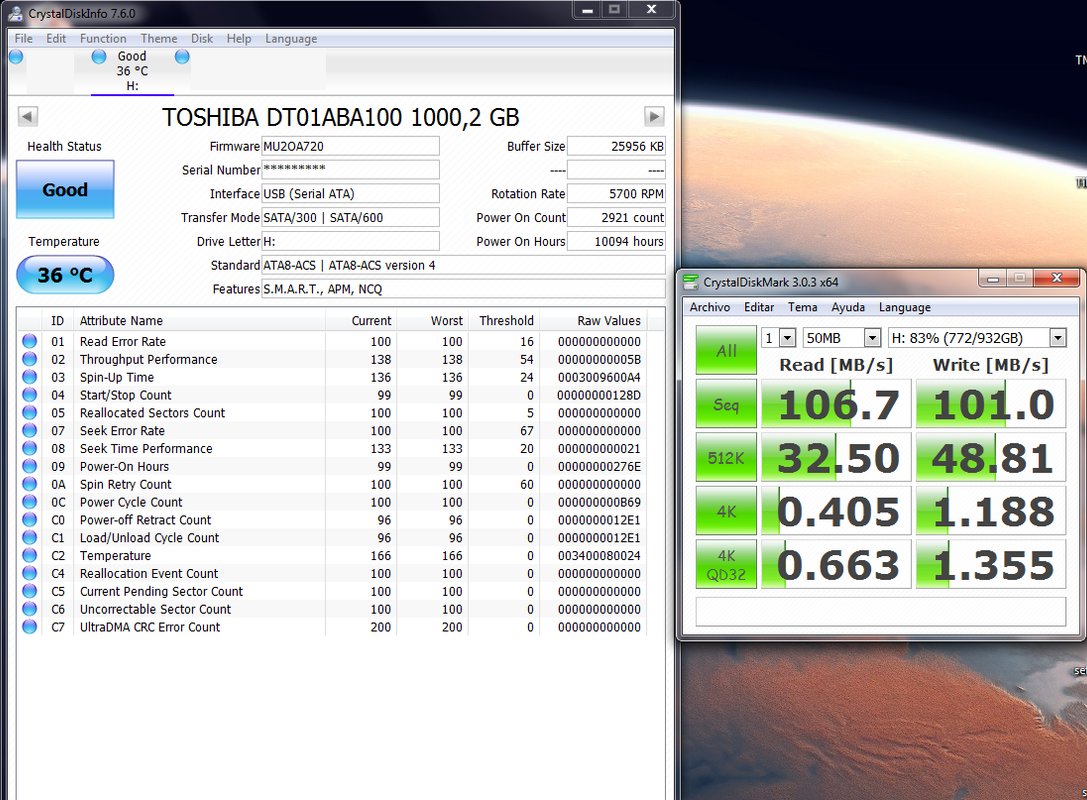Open Theme menu in CrystalDiskInfo

click(x=159, y=39)
